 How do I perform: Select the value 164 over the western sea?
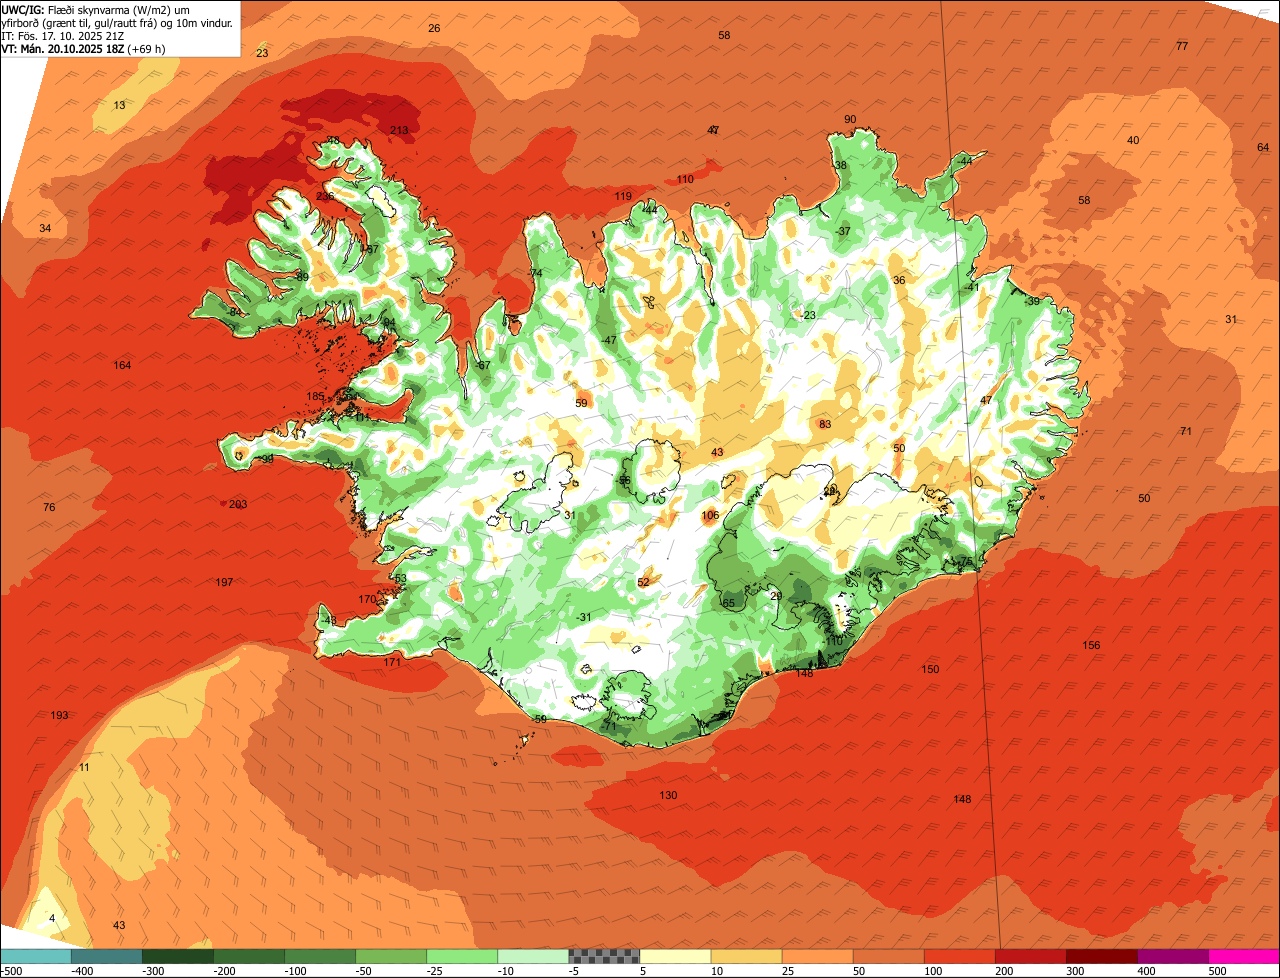click(x=122, y=365)
